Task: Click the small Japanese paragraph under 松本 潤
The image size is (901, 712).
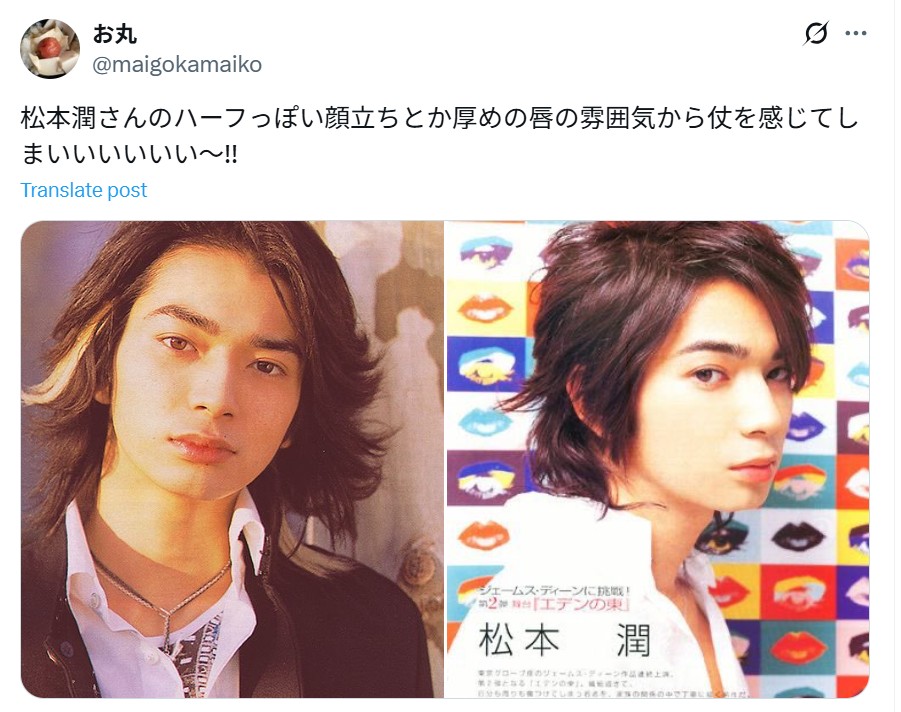Action: 610,682
